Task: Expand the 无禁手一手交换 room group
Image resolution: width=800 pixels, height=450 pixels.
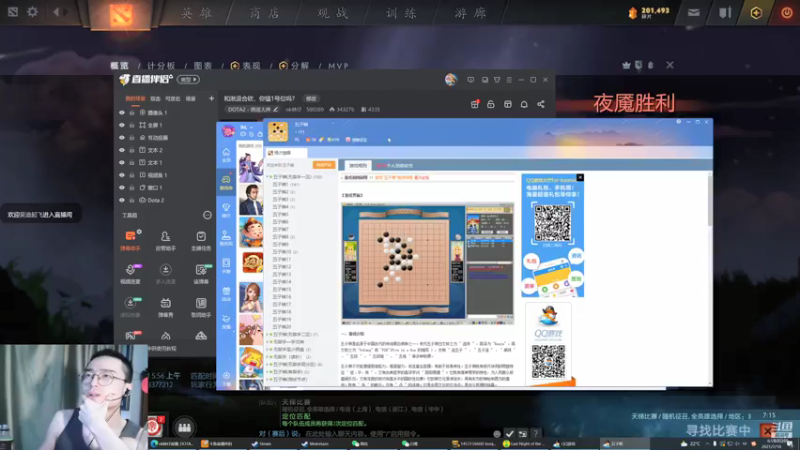Action: click(x=268, y=342)
